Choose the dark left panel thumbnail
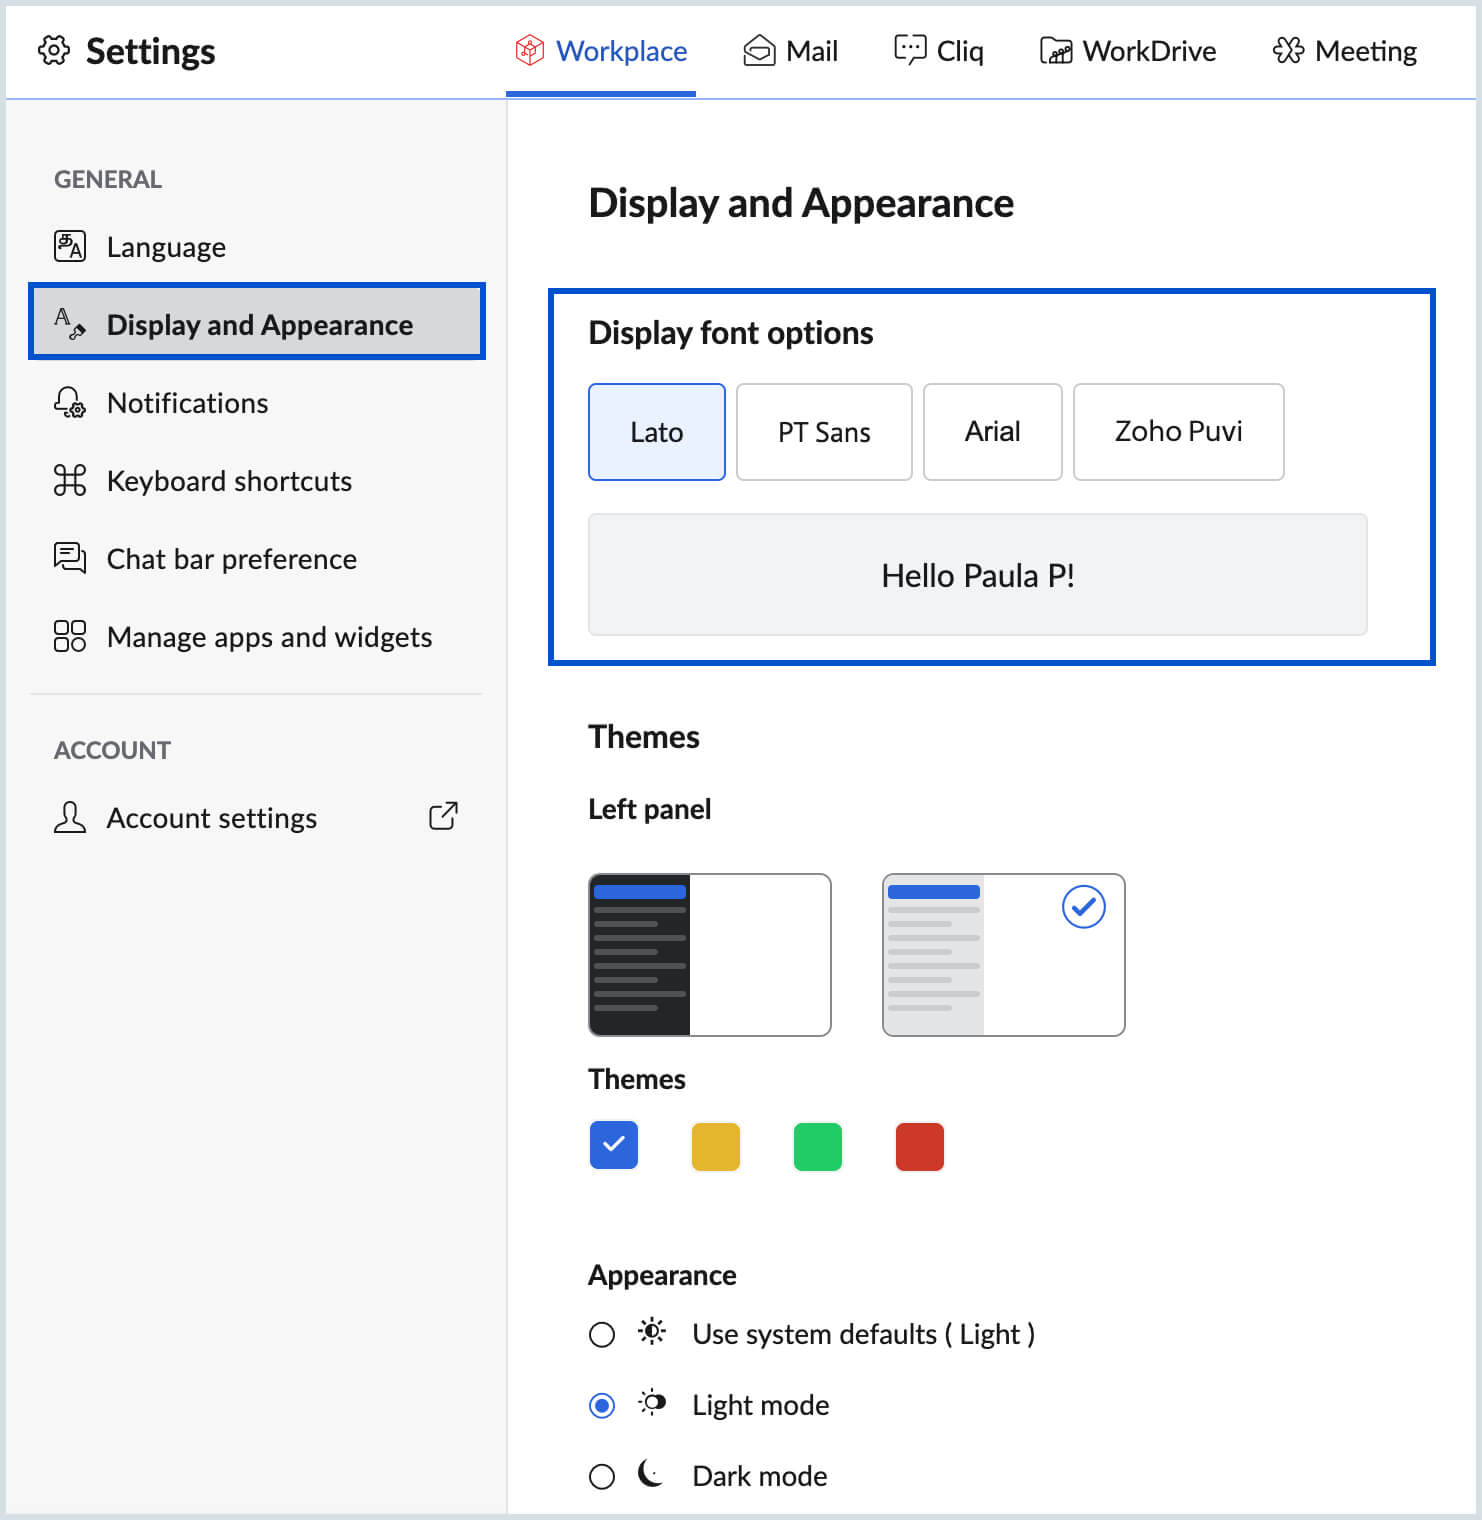 [x=709, y=955]
